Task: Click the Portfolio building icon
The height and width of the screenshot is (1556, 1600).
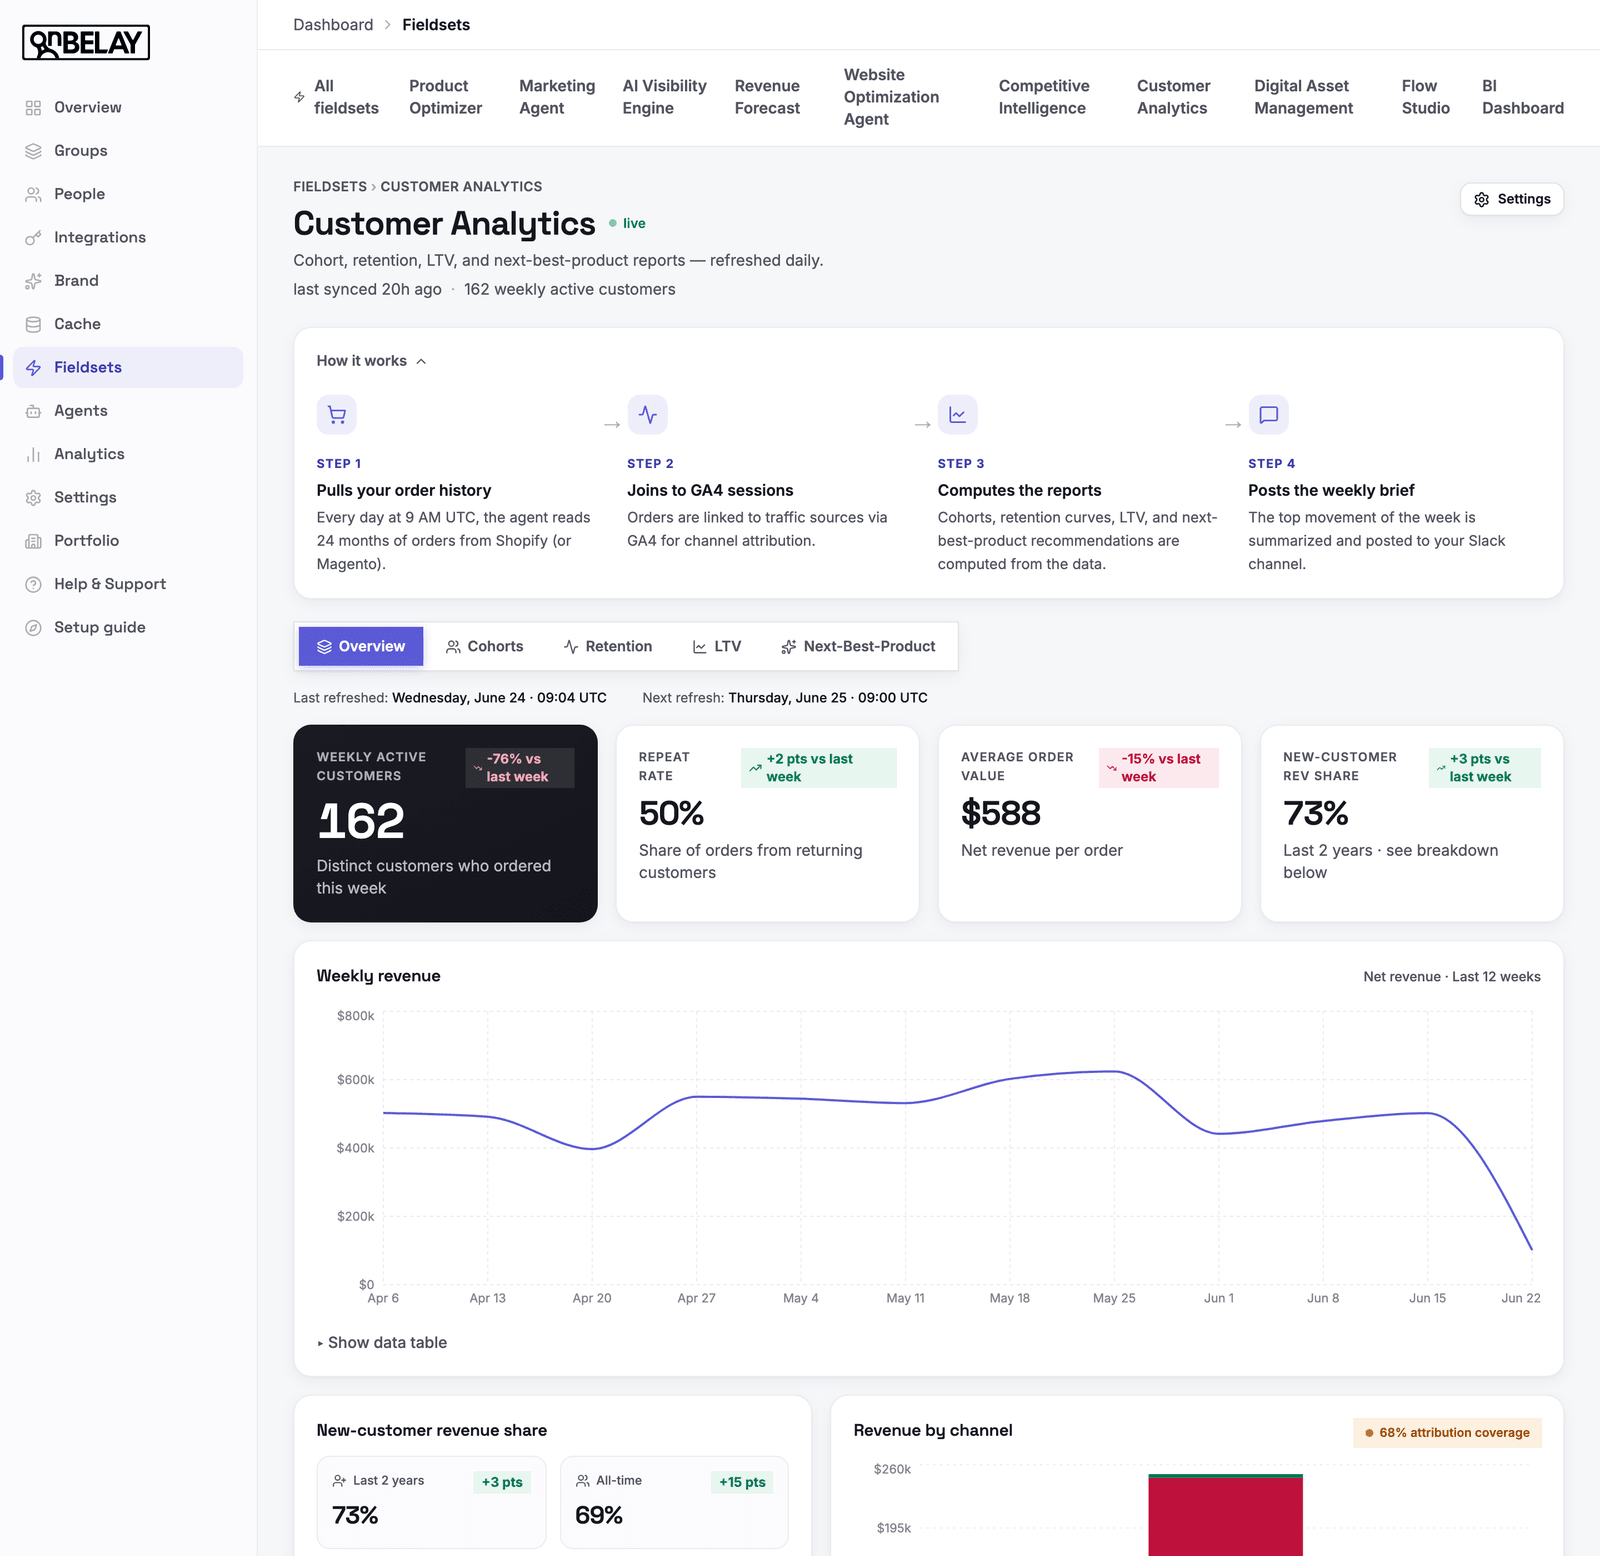Action: coord(33,541)
